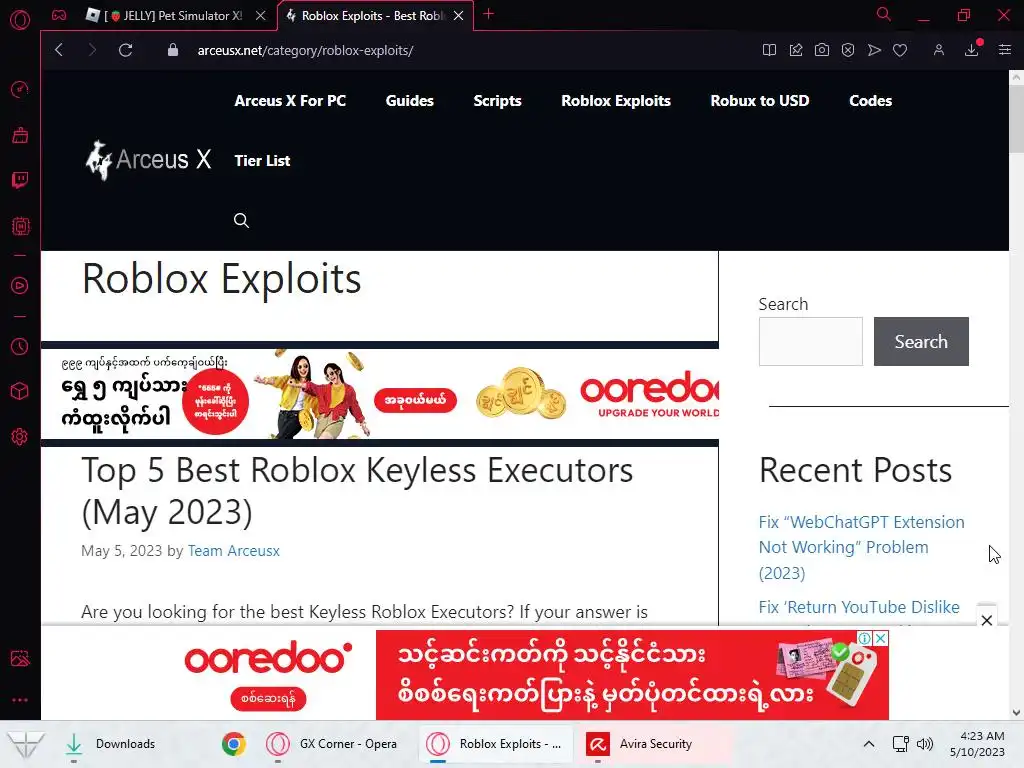Open Top 5 Best Roblox Keyless Executors post
Image resolution: width=1024 pixels, height=768 pixels.
click(357, 490)
